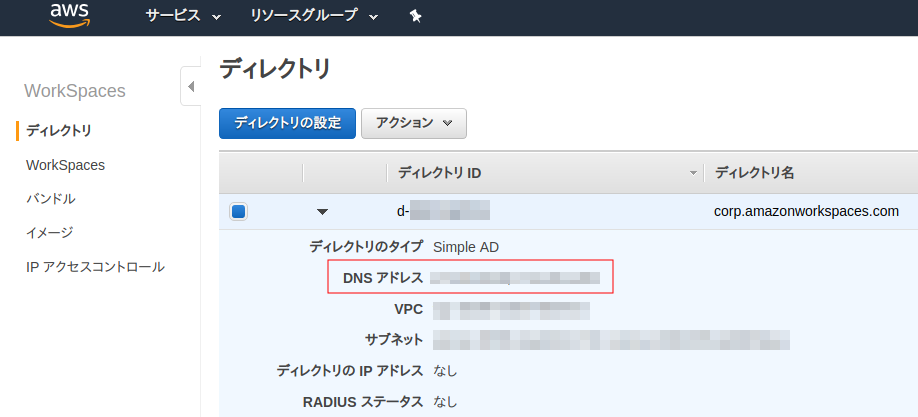Toggle the directory row checkbox
This screenshot has height=417, width=918.
point(238,211)
